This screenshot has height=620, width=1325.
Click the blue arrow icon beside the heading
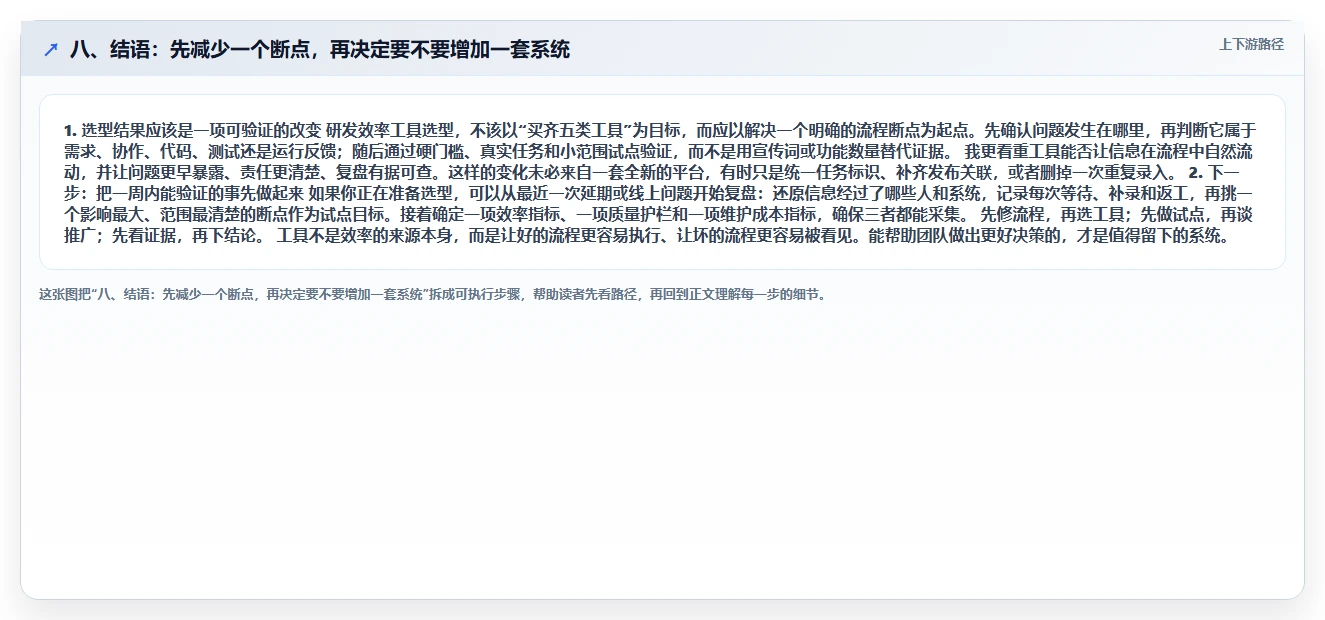coord(51,49)
